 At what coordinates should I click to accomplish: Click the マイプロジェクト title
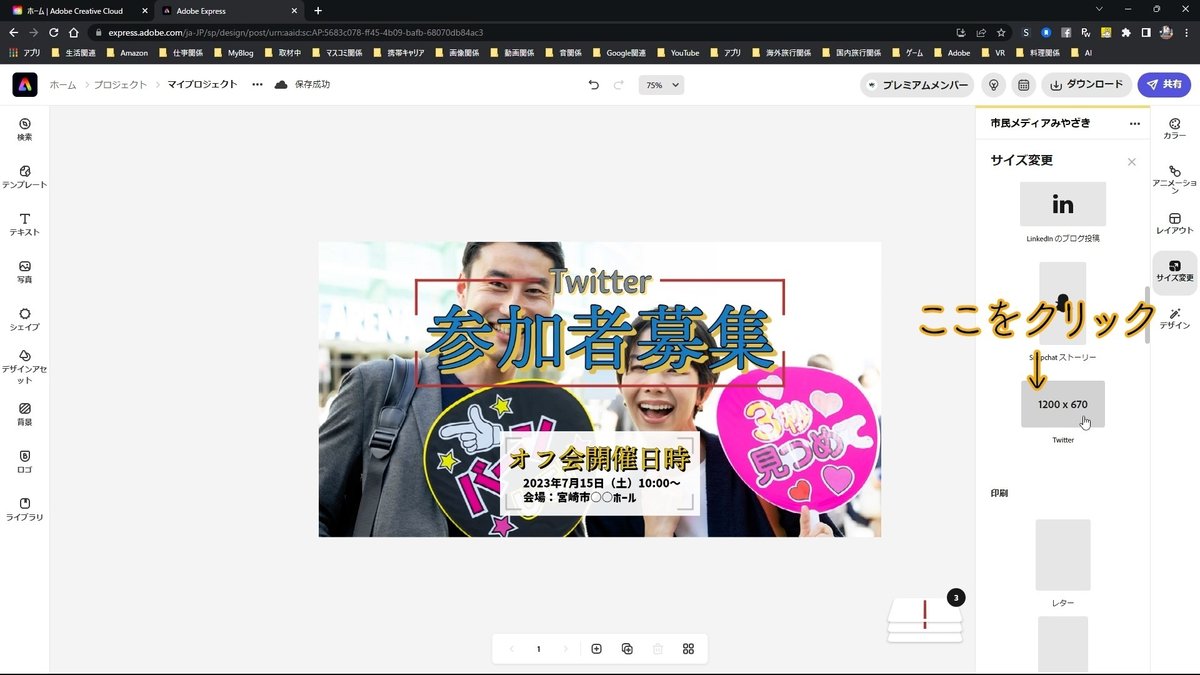tap(203, 85)
